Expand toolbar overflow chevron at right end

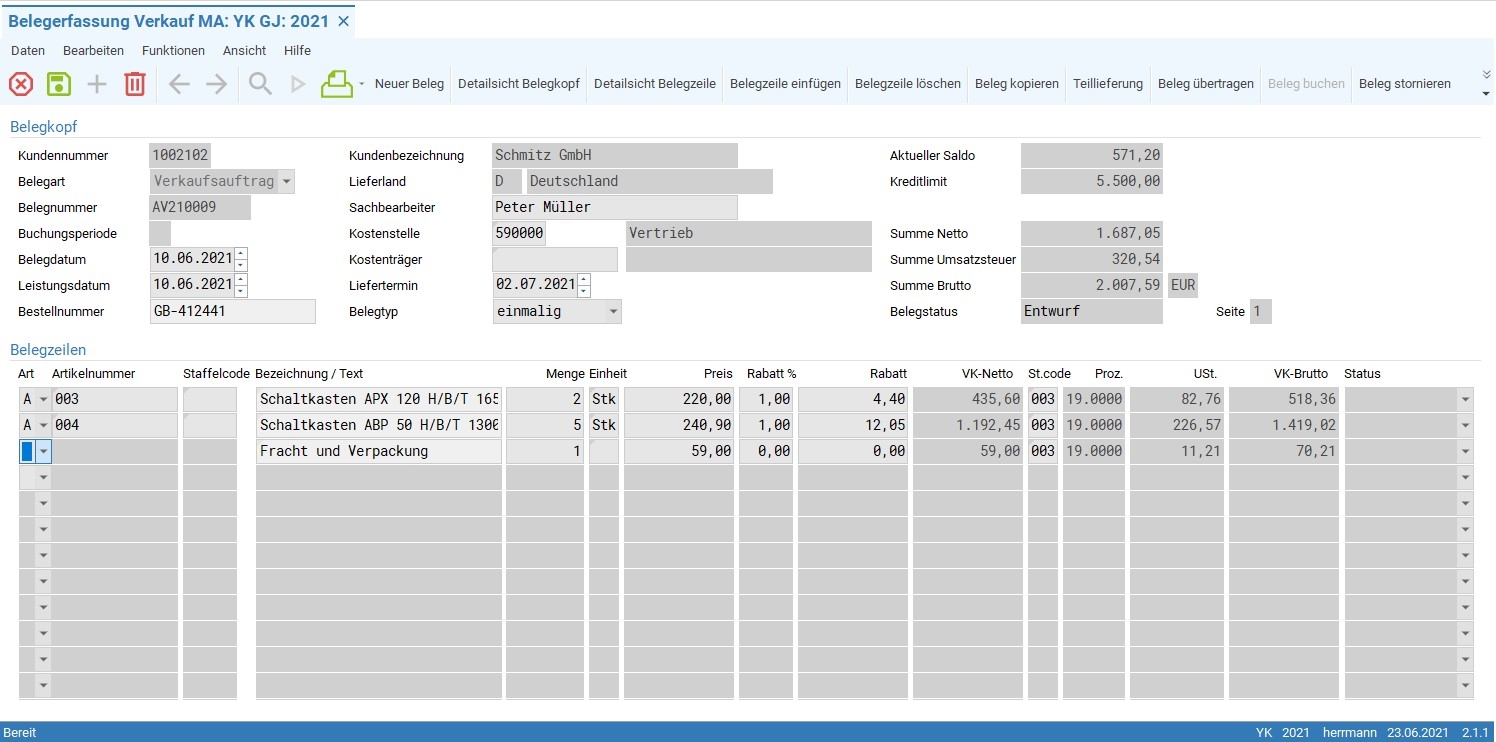point(1485,75)
